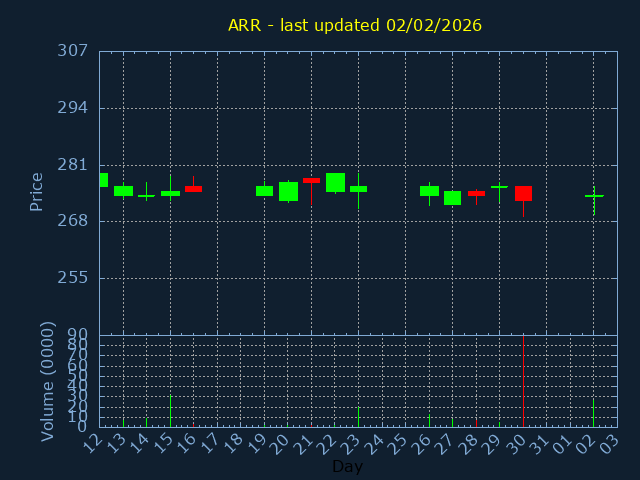Click the day 12 x-axis tick label
The width and height of the screenshot is (640, 480).
95,441
